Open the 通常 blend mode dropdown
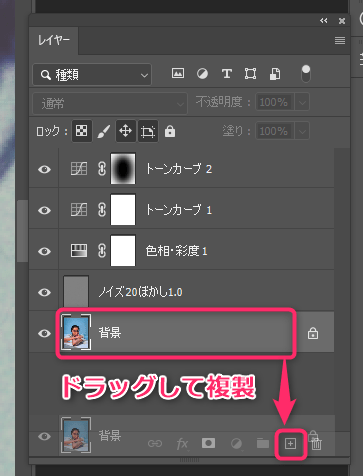Screen dimensions: 363x476 pos(110,104)
